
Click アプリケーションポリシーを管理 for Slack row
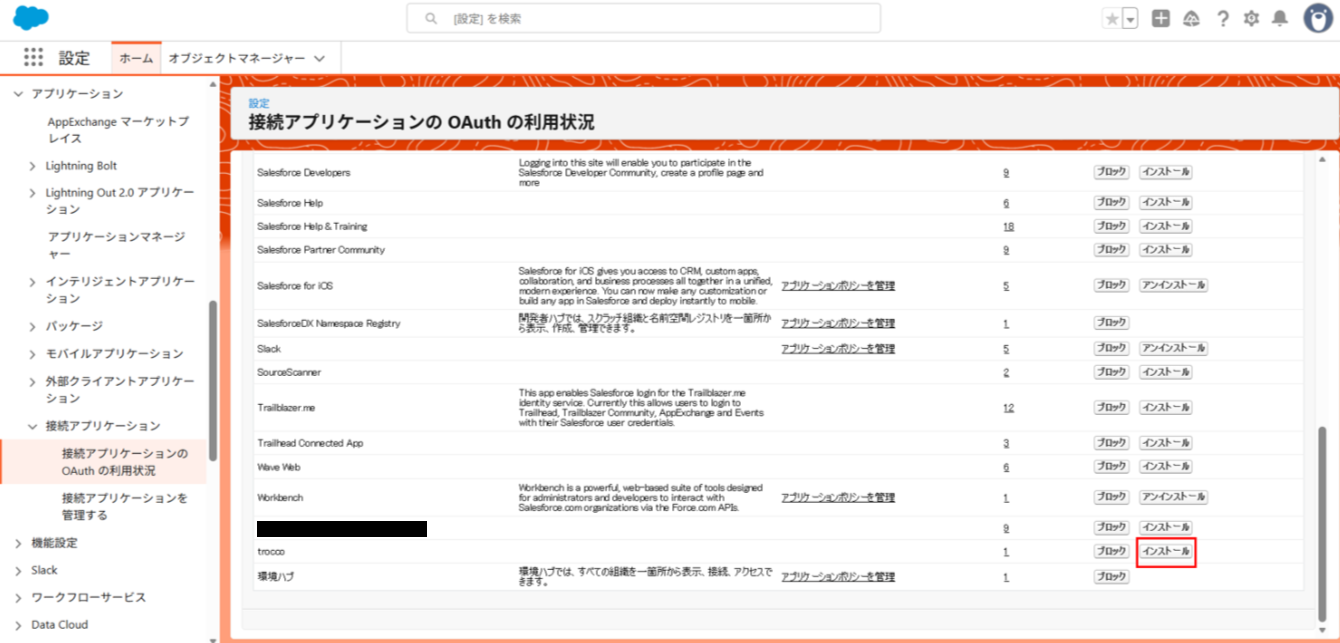click(x=838, y=349)
